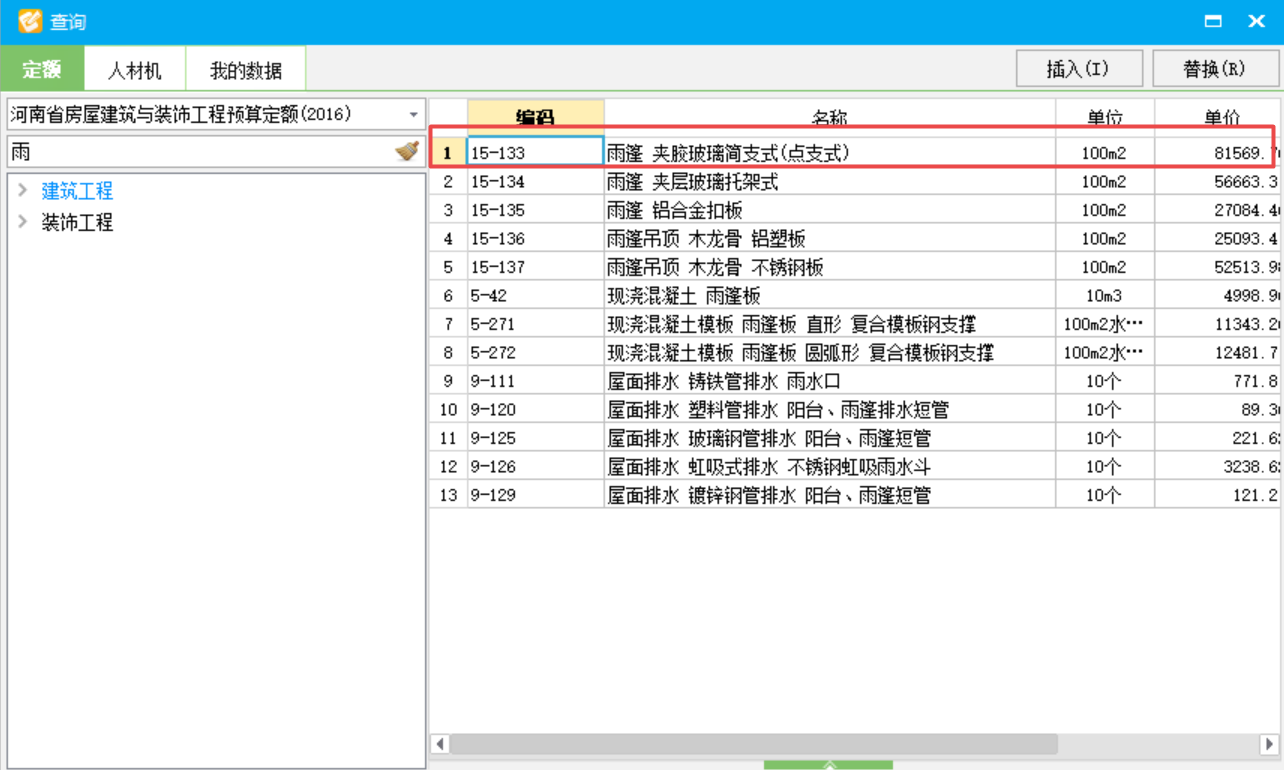Click the horizontal scrollbar left arrow
The width and height of the screenshot is (1284, 770).
point(440,744)
